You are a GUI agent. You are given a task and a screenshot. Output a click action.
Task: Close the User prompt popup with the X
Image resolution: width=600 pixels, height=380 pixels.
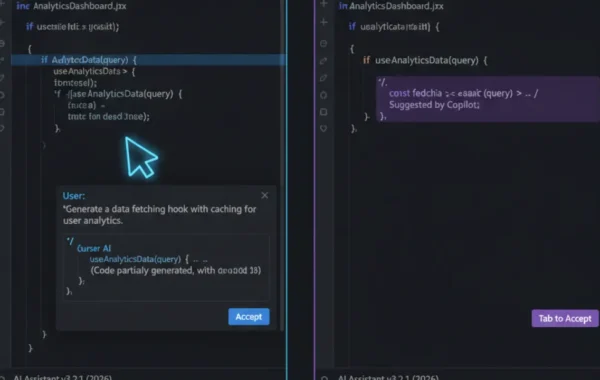[265, 196]
